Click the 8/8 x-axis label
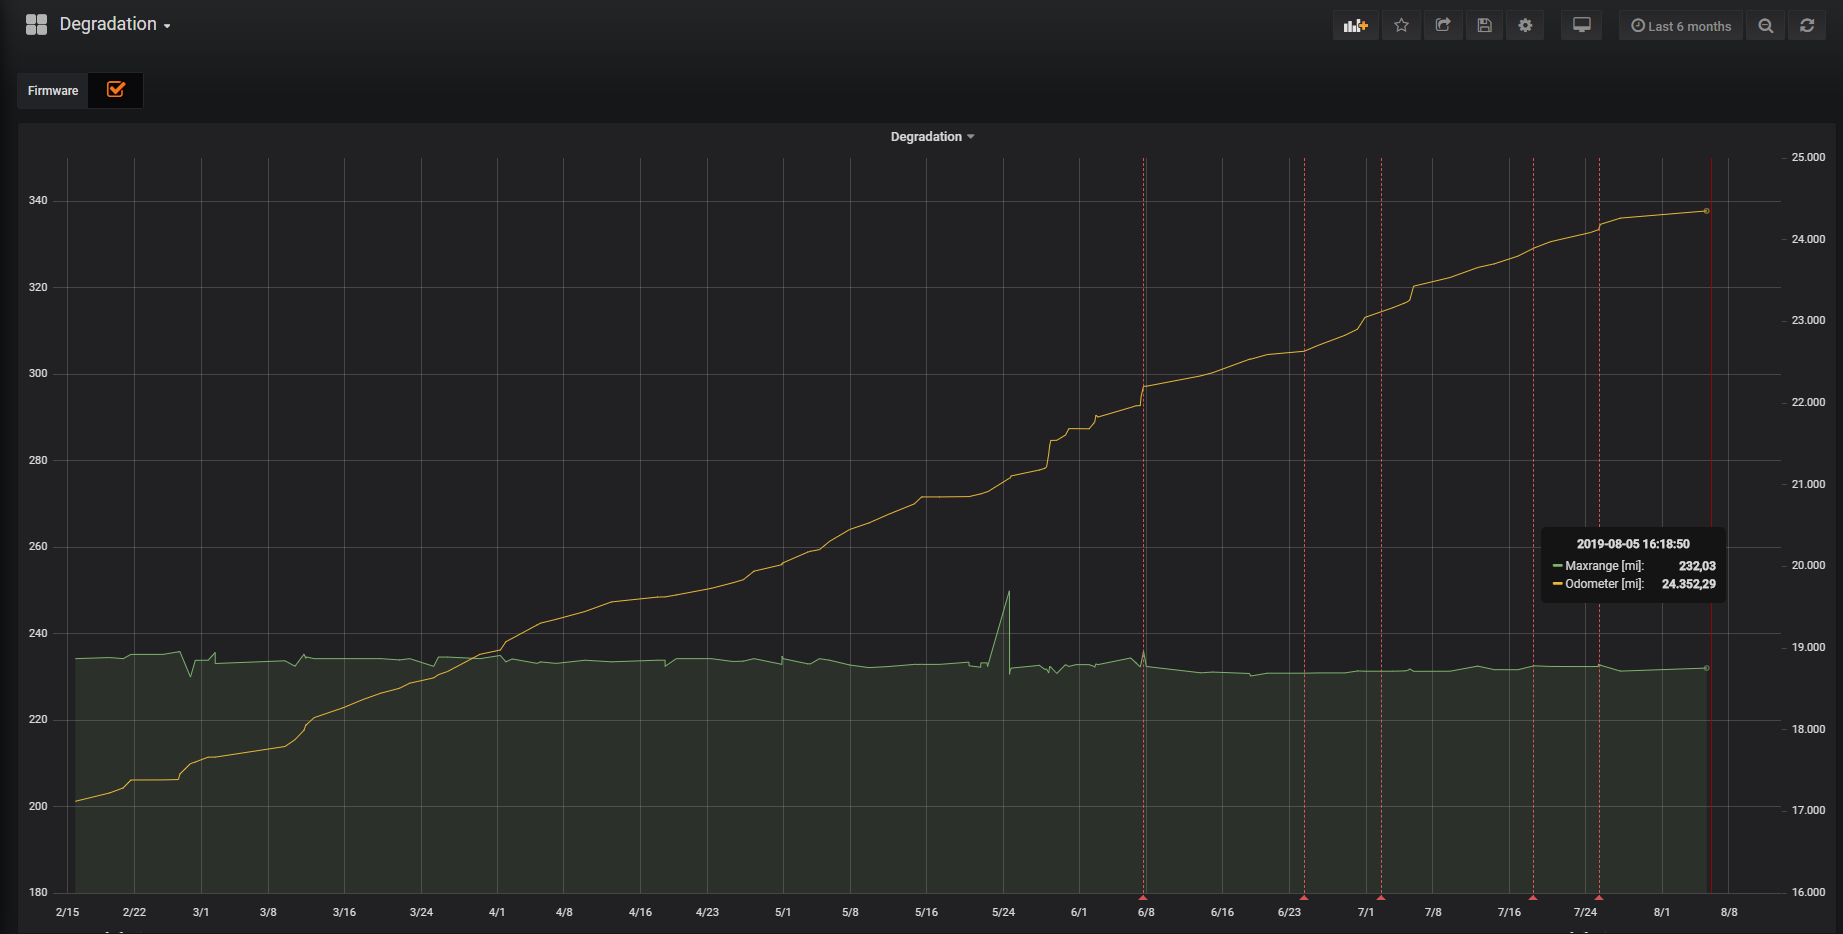1843x934 pixels. [1729, 912]
